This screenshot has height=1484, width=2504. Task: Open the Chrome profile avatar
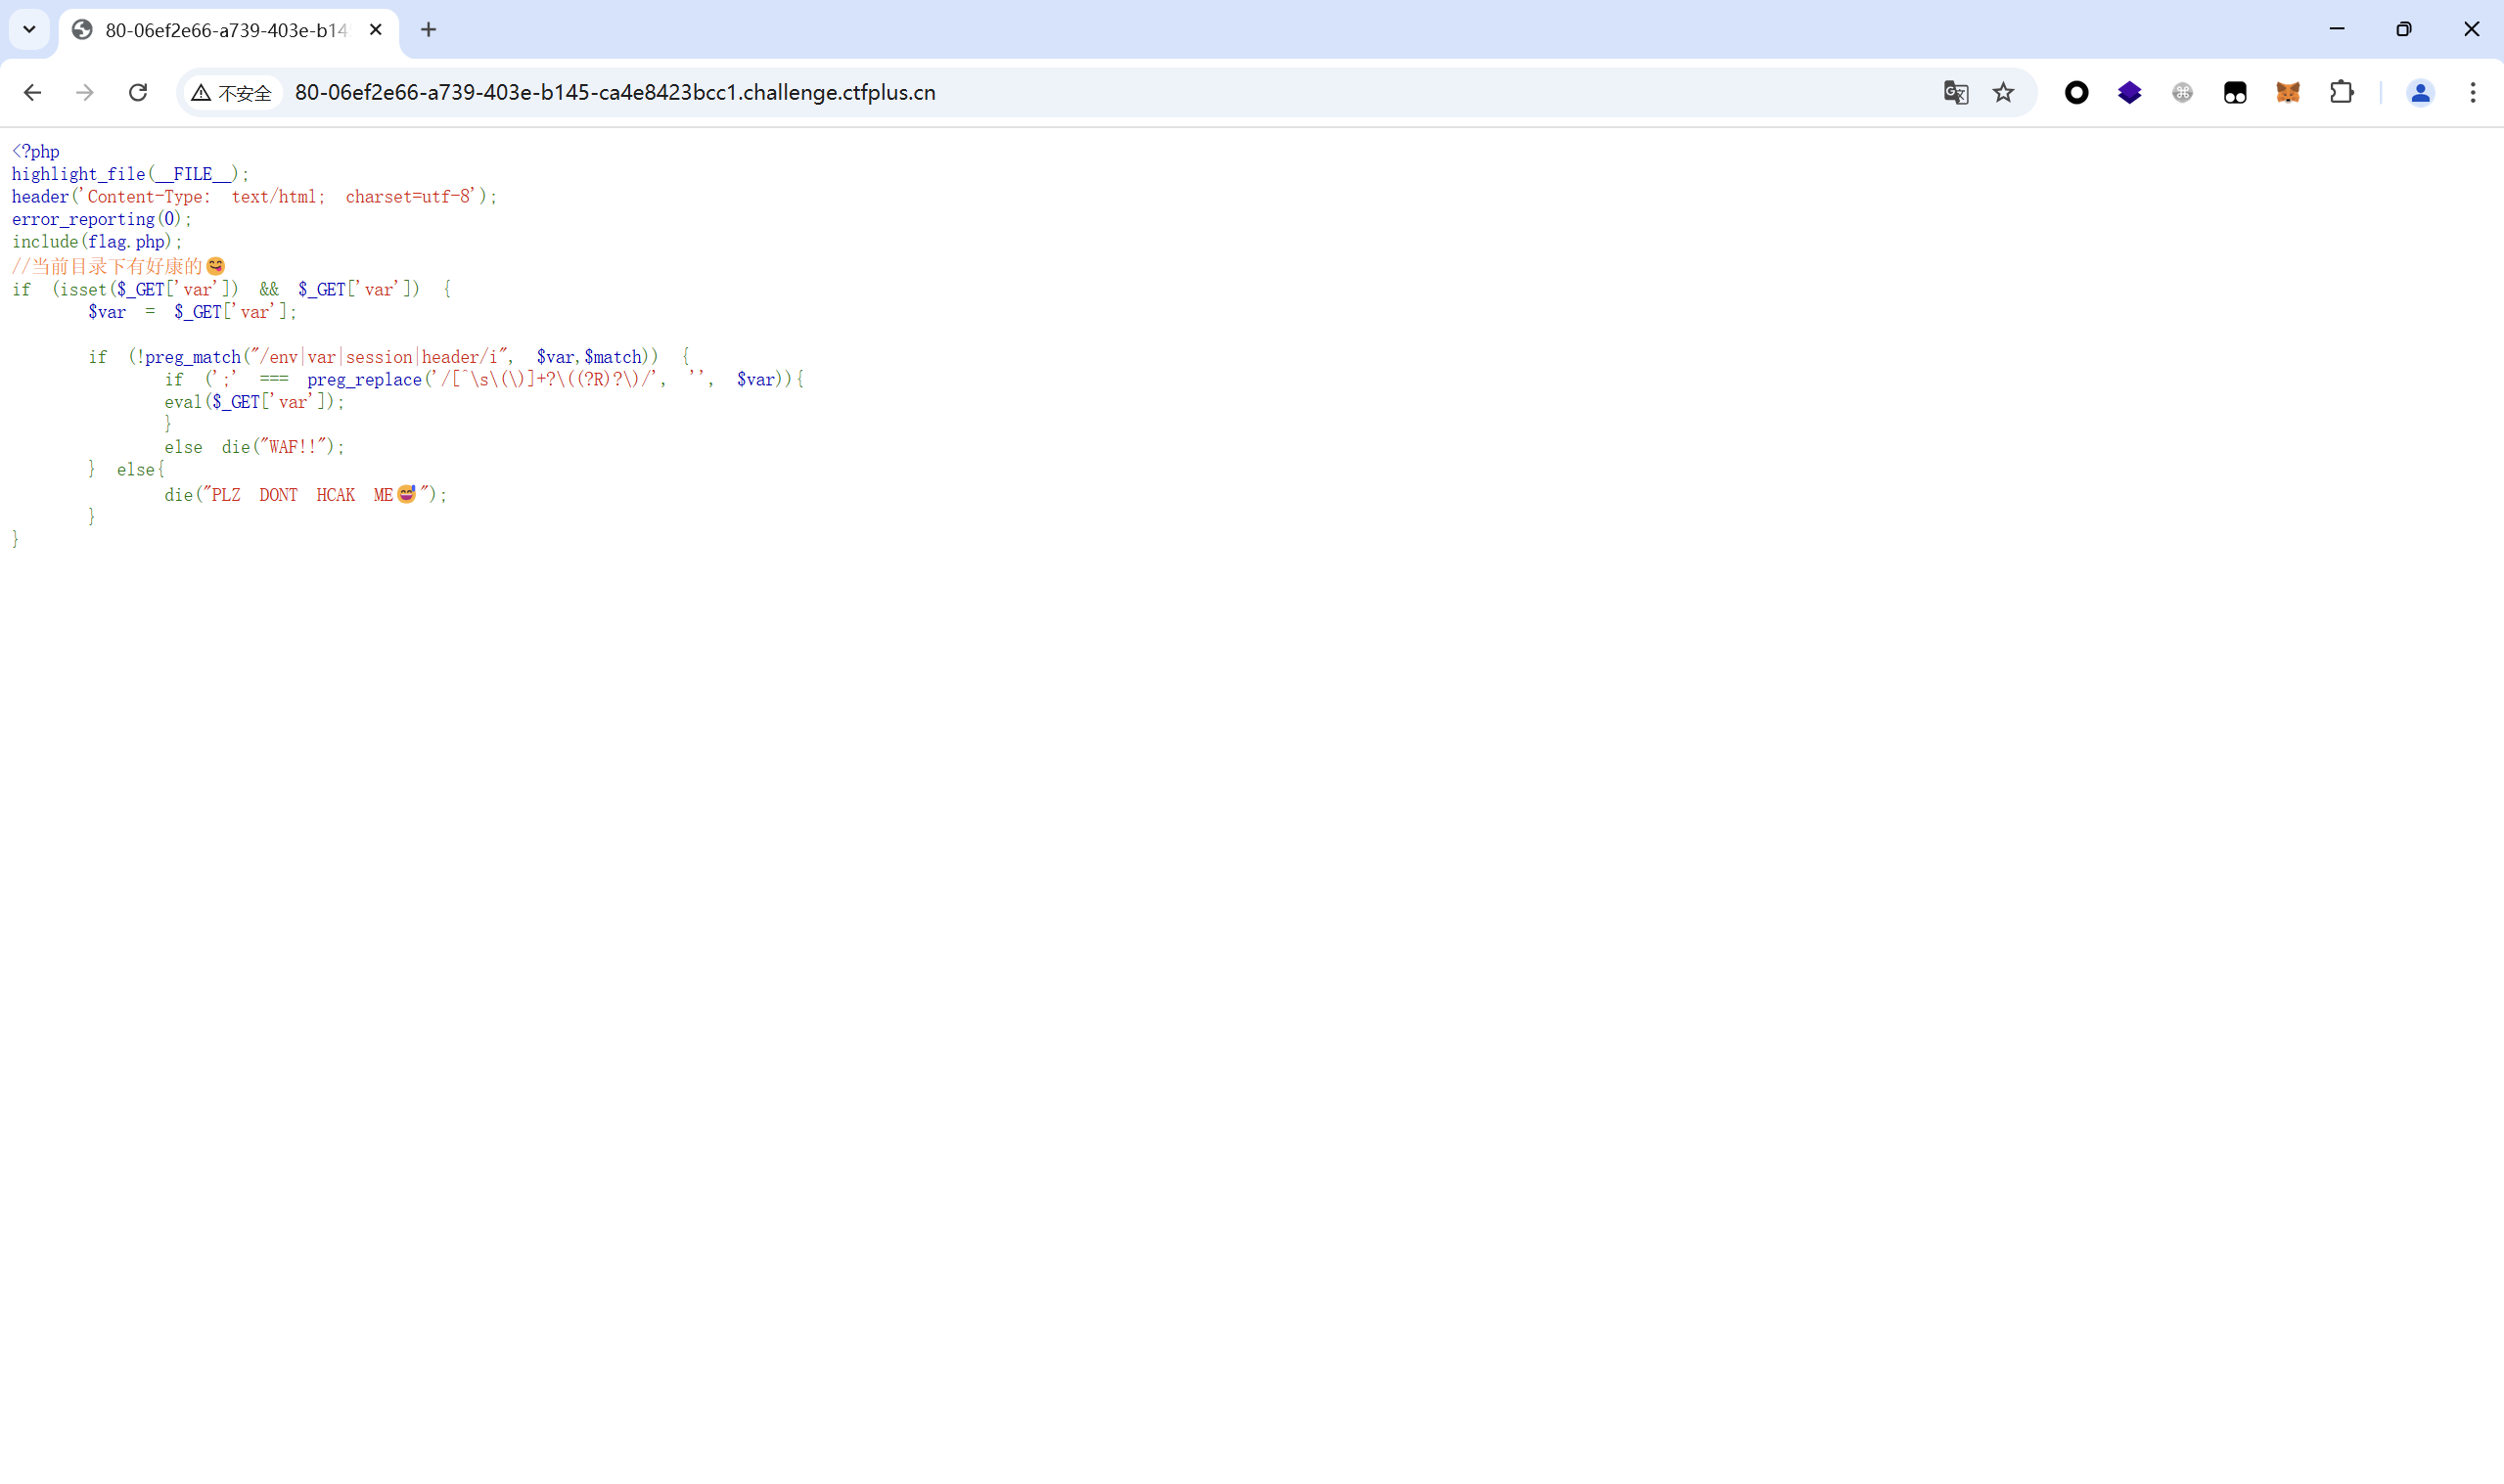(2420, 93)
